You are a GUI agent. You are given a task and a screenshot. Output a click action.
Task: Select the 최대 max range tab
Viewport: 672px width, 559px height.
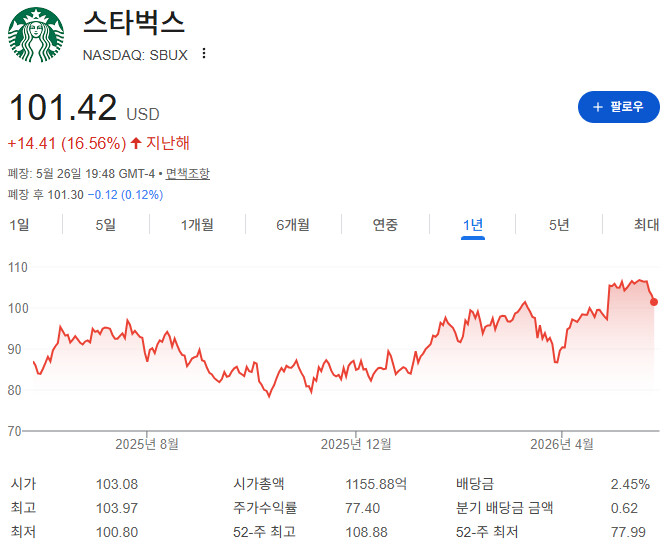coord(646,225)
